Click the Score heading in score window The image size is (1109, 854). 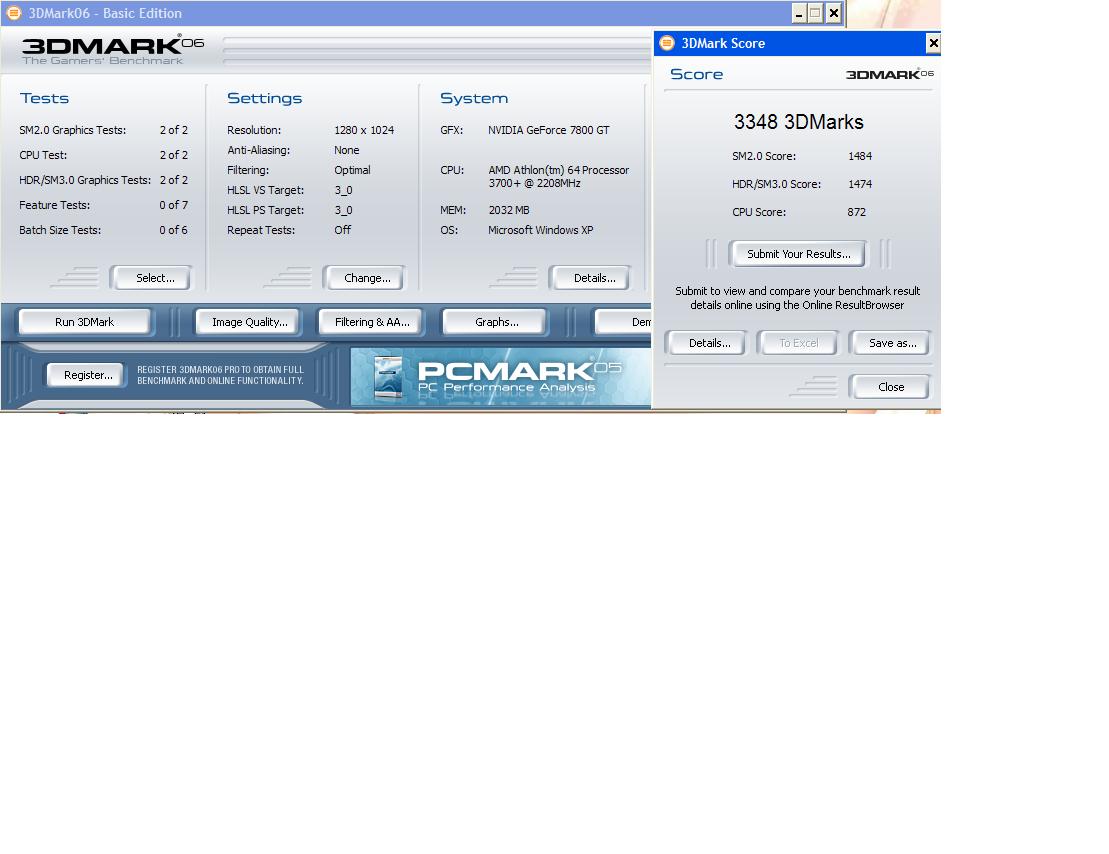pyautogui.click(x=696, y=74)
